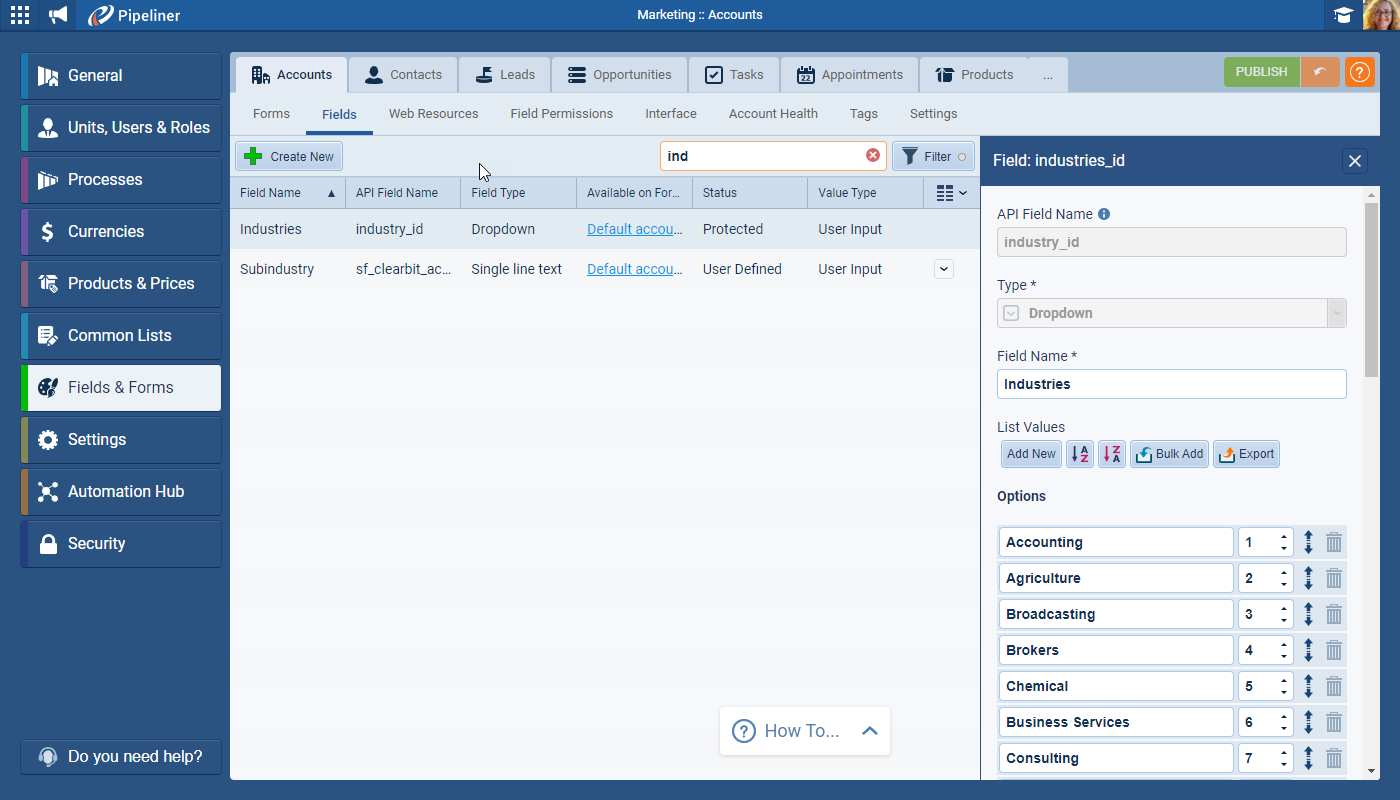Click the orange help question mark icon
The height and width of the screenshot is (800, 1400).
tap(1359, 72)
